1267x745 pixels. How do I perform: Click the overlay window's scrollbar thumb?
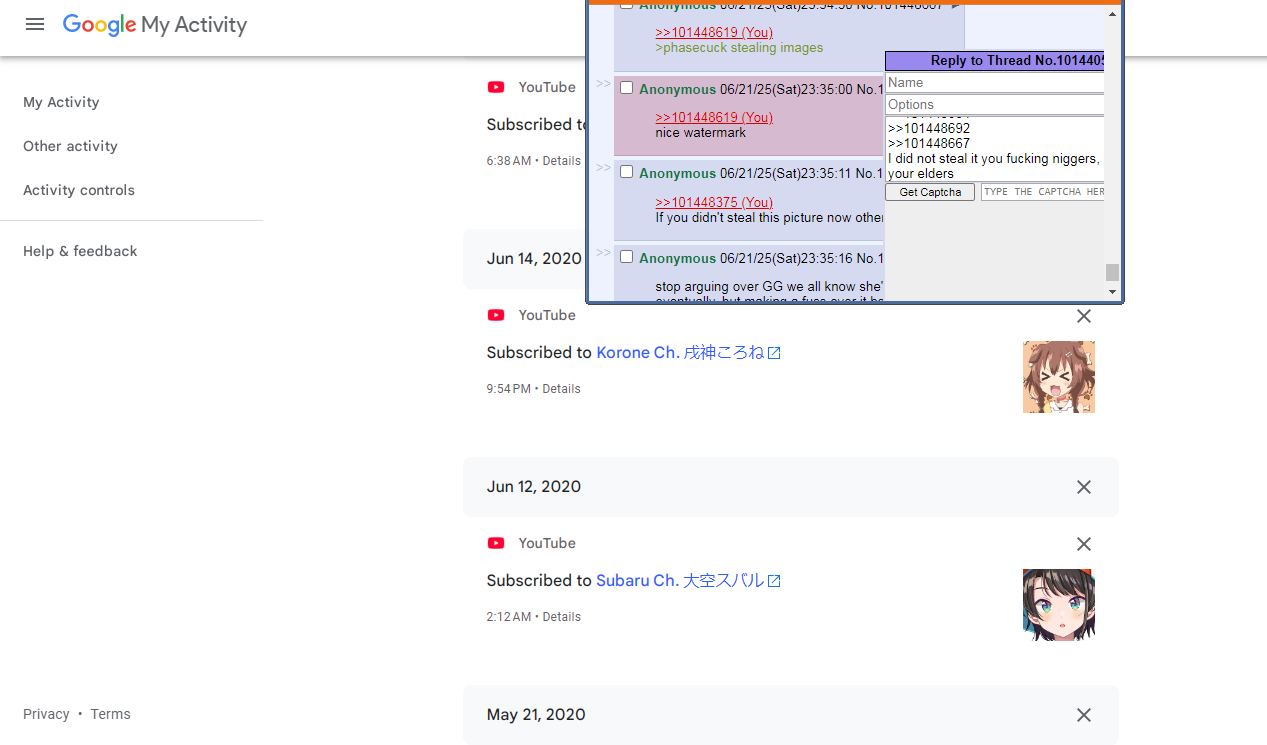[x=1113, y=272]
